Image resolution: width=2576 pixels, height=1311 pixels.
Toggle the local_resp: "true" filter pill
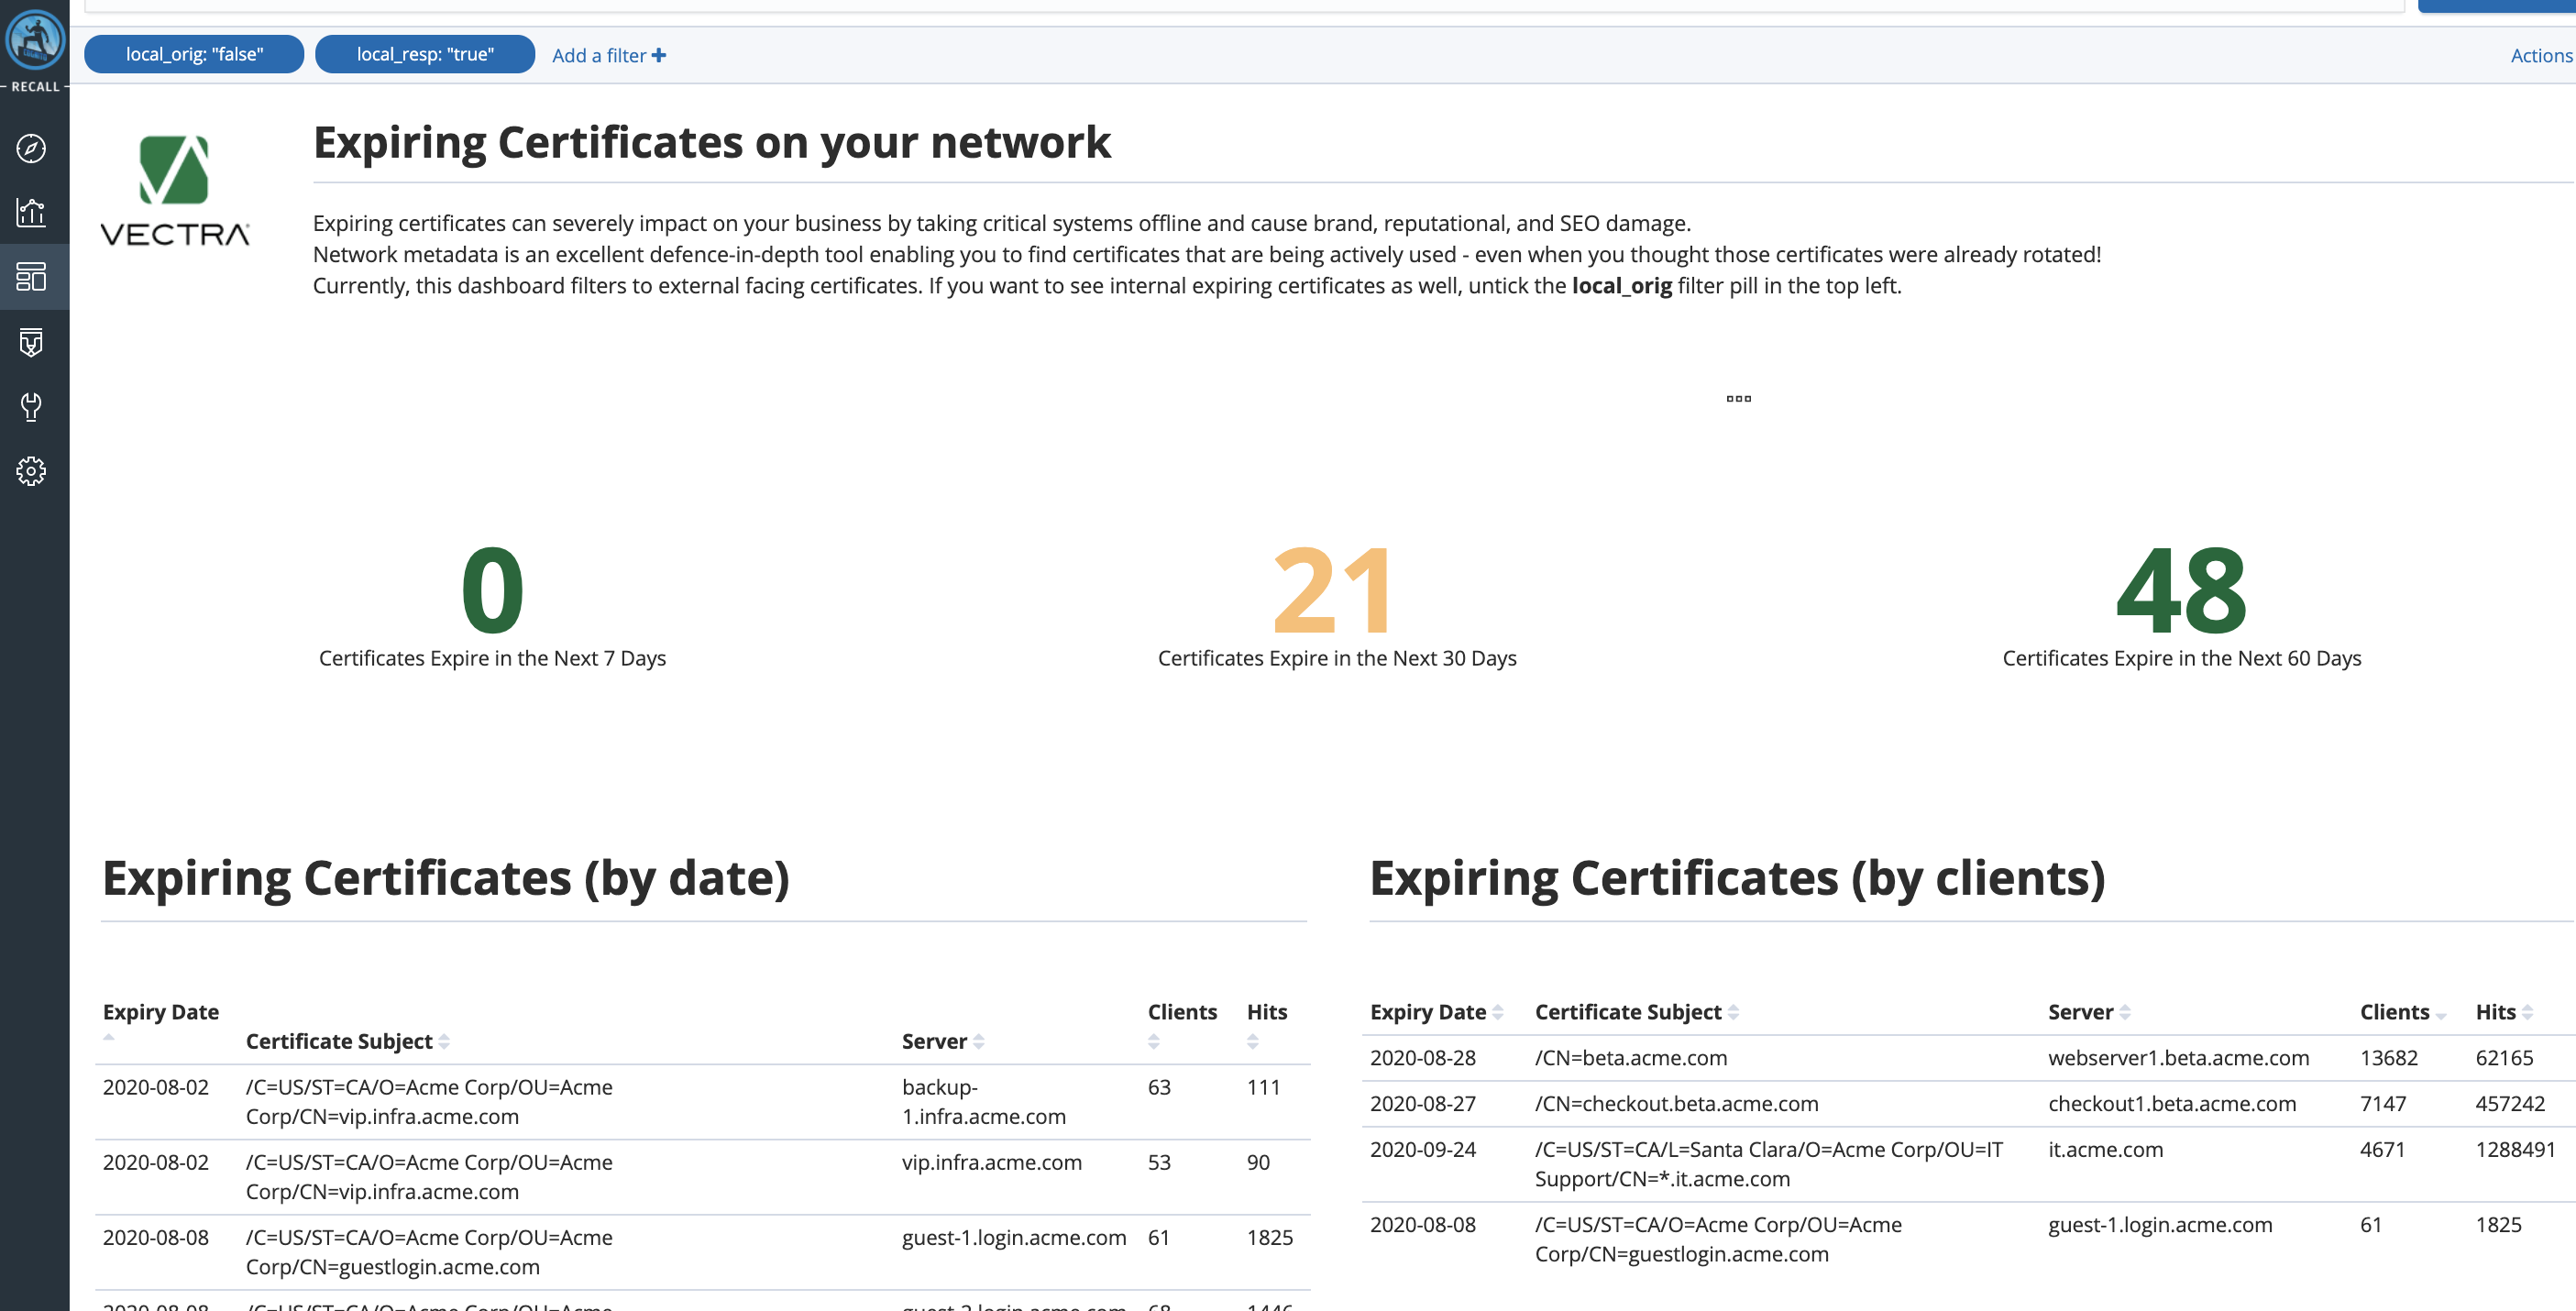click(x=424, y=54)
